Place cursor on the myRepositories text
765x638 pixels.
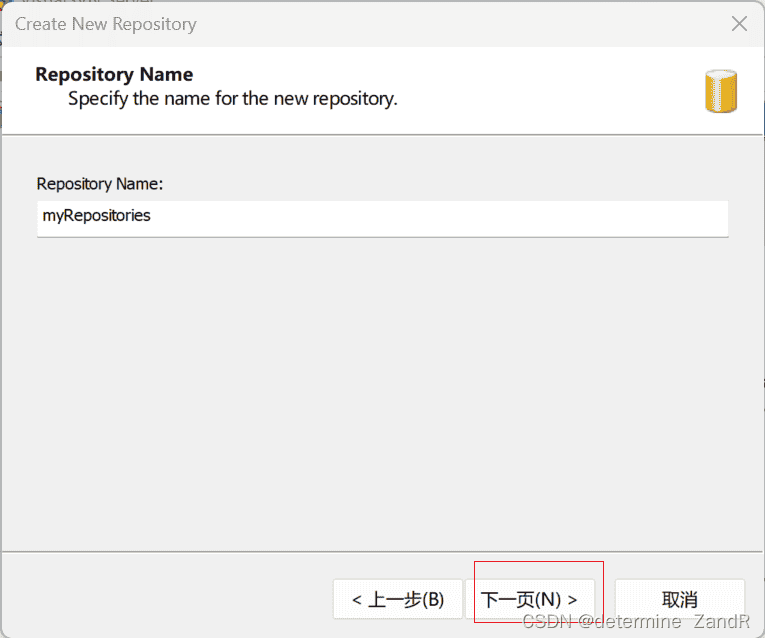point(96,215)
